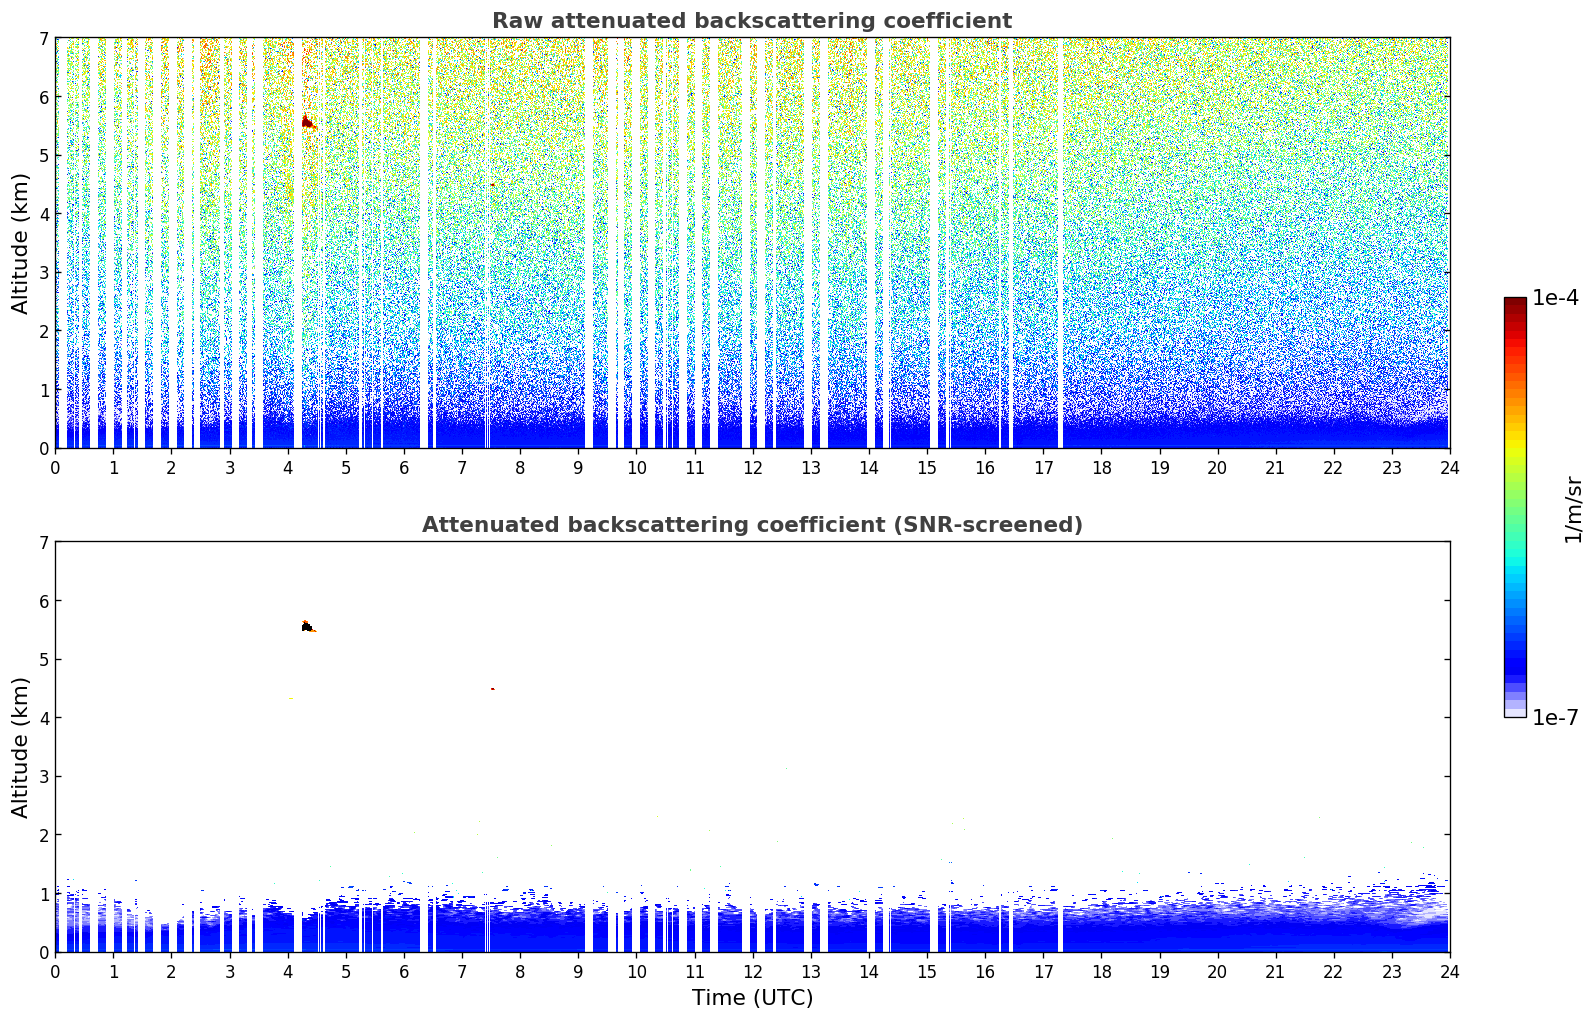1595x1020 pixels.
Task: Click the '21' time tick under the raw plot
Action: click(x=1275, y=467)
